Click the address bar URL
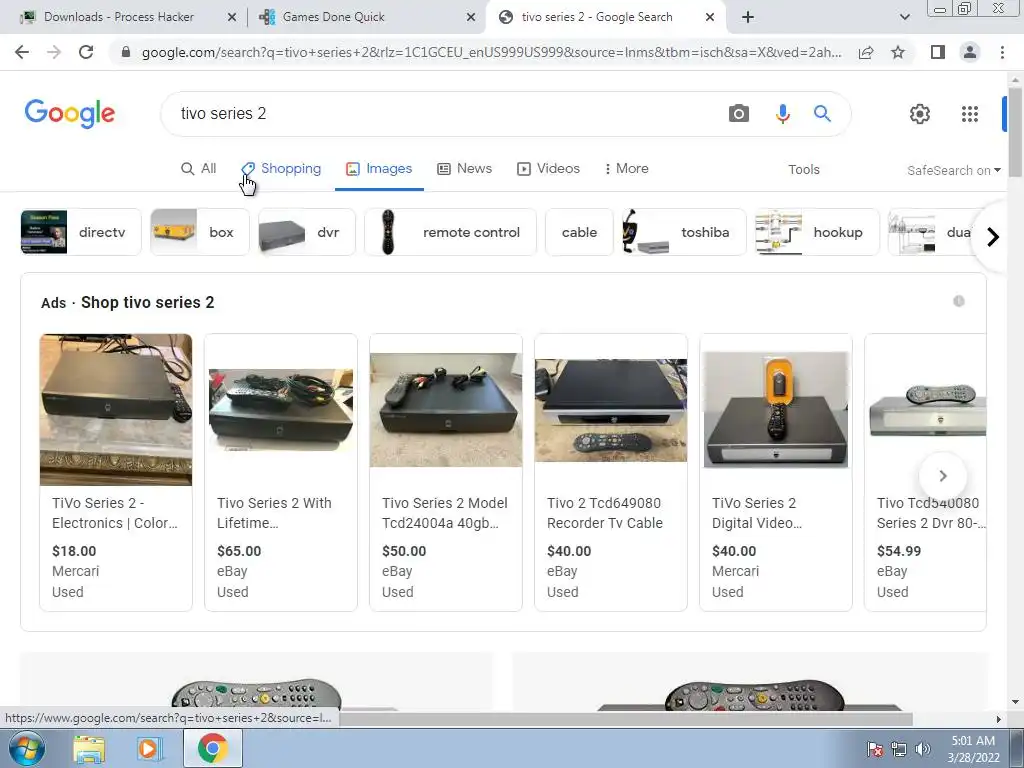The height and width of the screenshot is (768, 1024). click(491, 52)
